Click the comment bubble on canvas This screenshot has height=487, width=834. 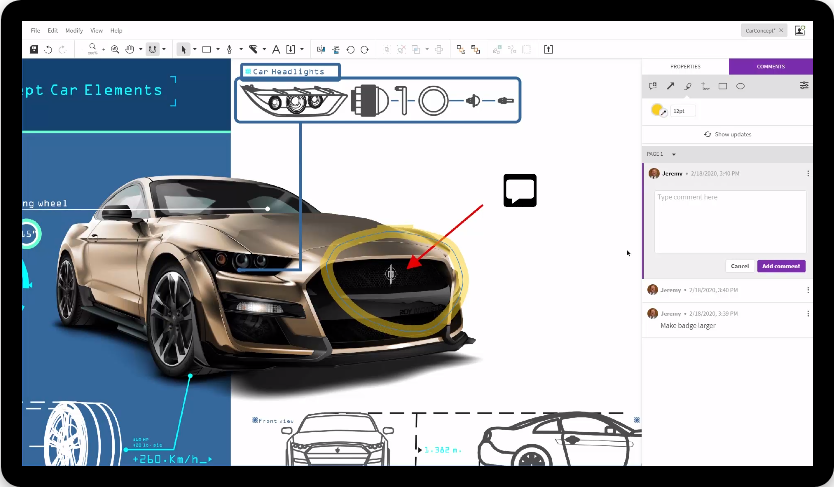[x=520, y=190]
